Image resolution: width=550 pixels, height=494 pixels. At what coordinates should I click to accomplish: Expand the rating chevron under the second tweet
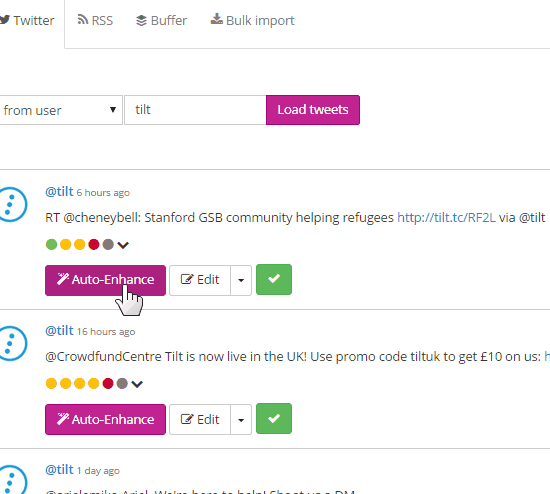pos(137,384)
